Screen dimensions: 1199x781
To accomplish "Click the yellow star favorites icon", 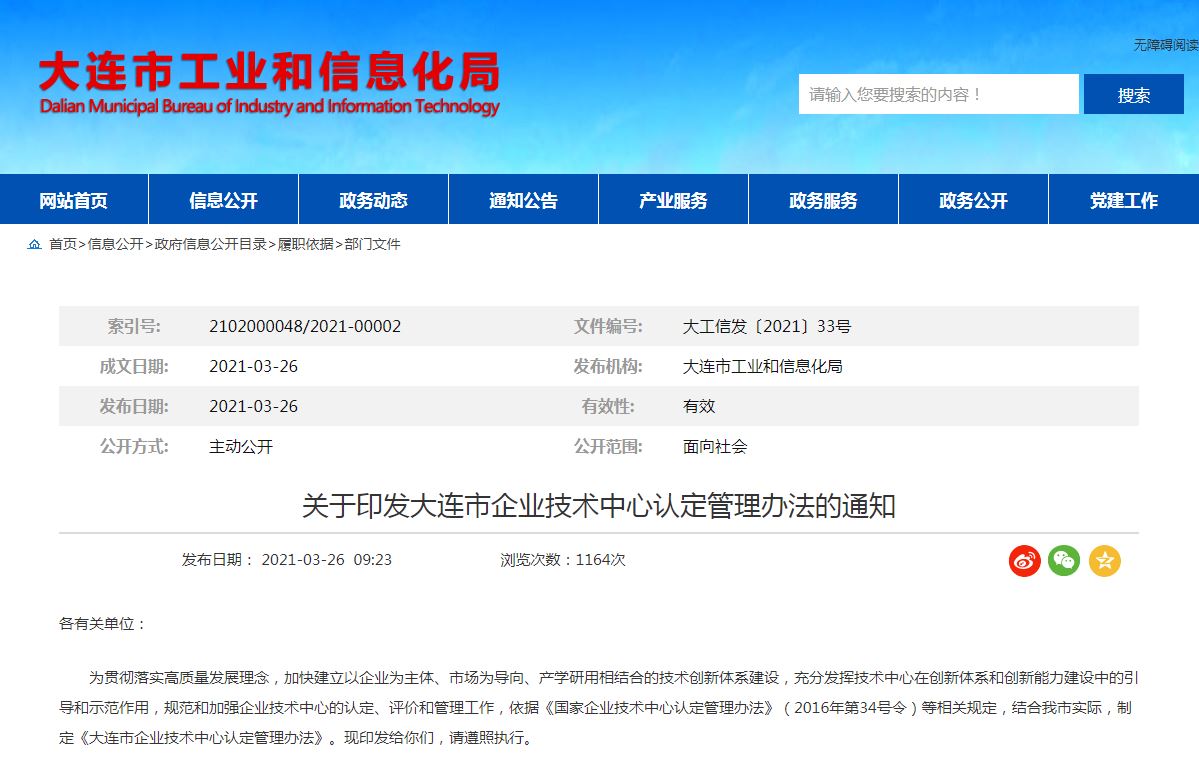I will point(1104,561).
